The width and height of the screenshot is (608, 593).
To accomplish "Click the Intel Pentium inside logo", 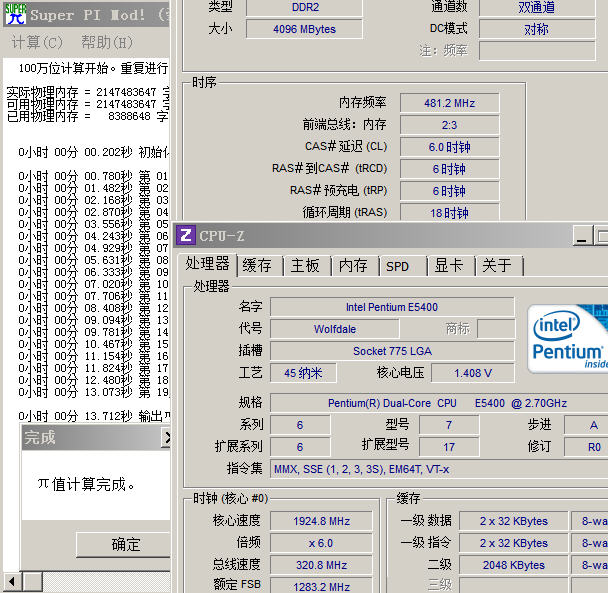I will tap(568, 339).
